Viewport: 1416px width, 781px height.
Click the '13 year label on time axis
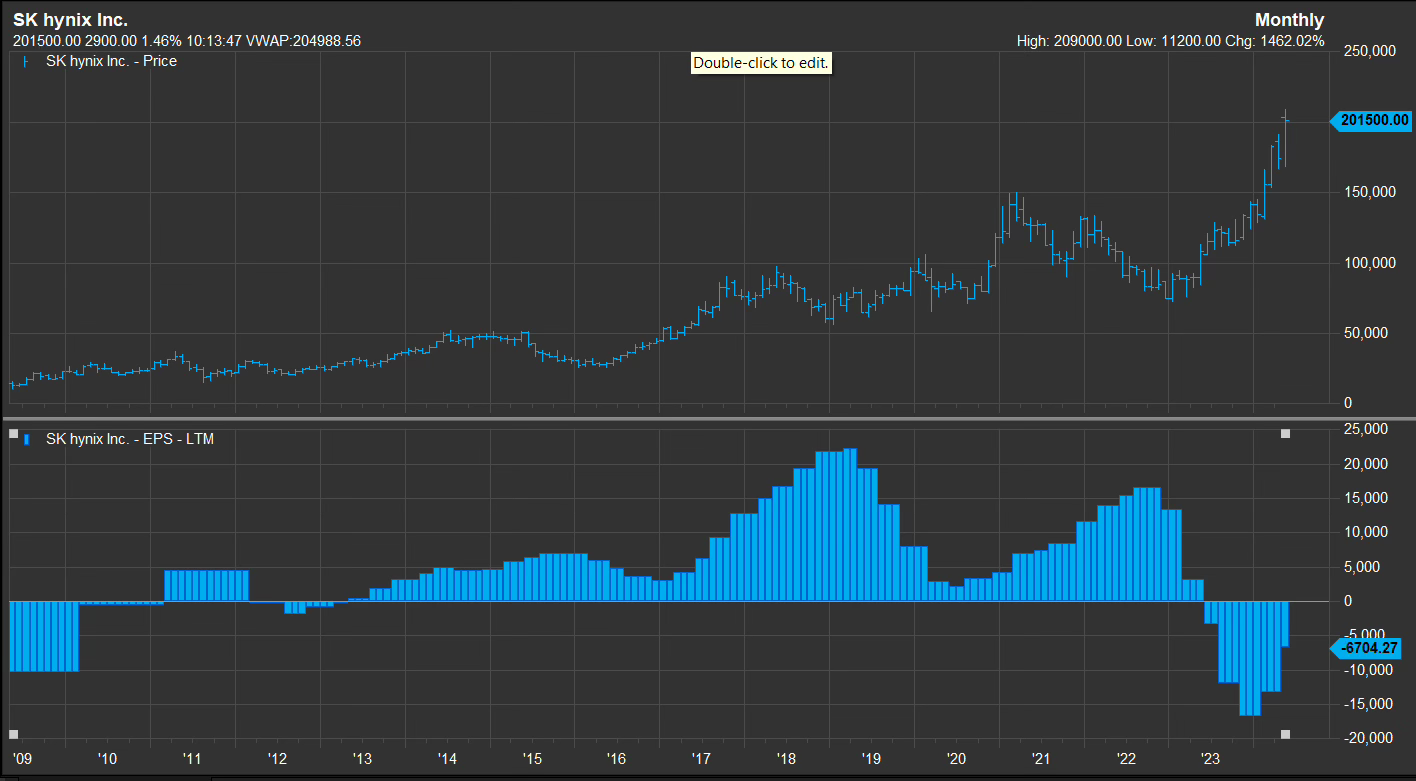coord(361,757)
